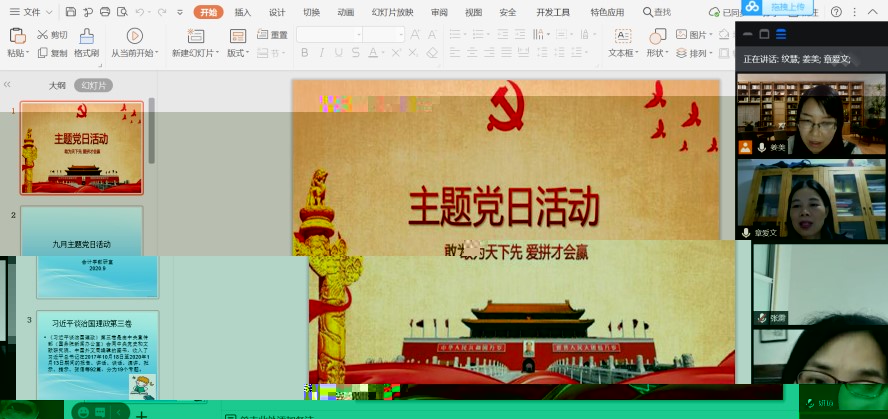Select slide 3 thumbnail 习近平谈治国理政第三卷

(x=97, y=354)
